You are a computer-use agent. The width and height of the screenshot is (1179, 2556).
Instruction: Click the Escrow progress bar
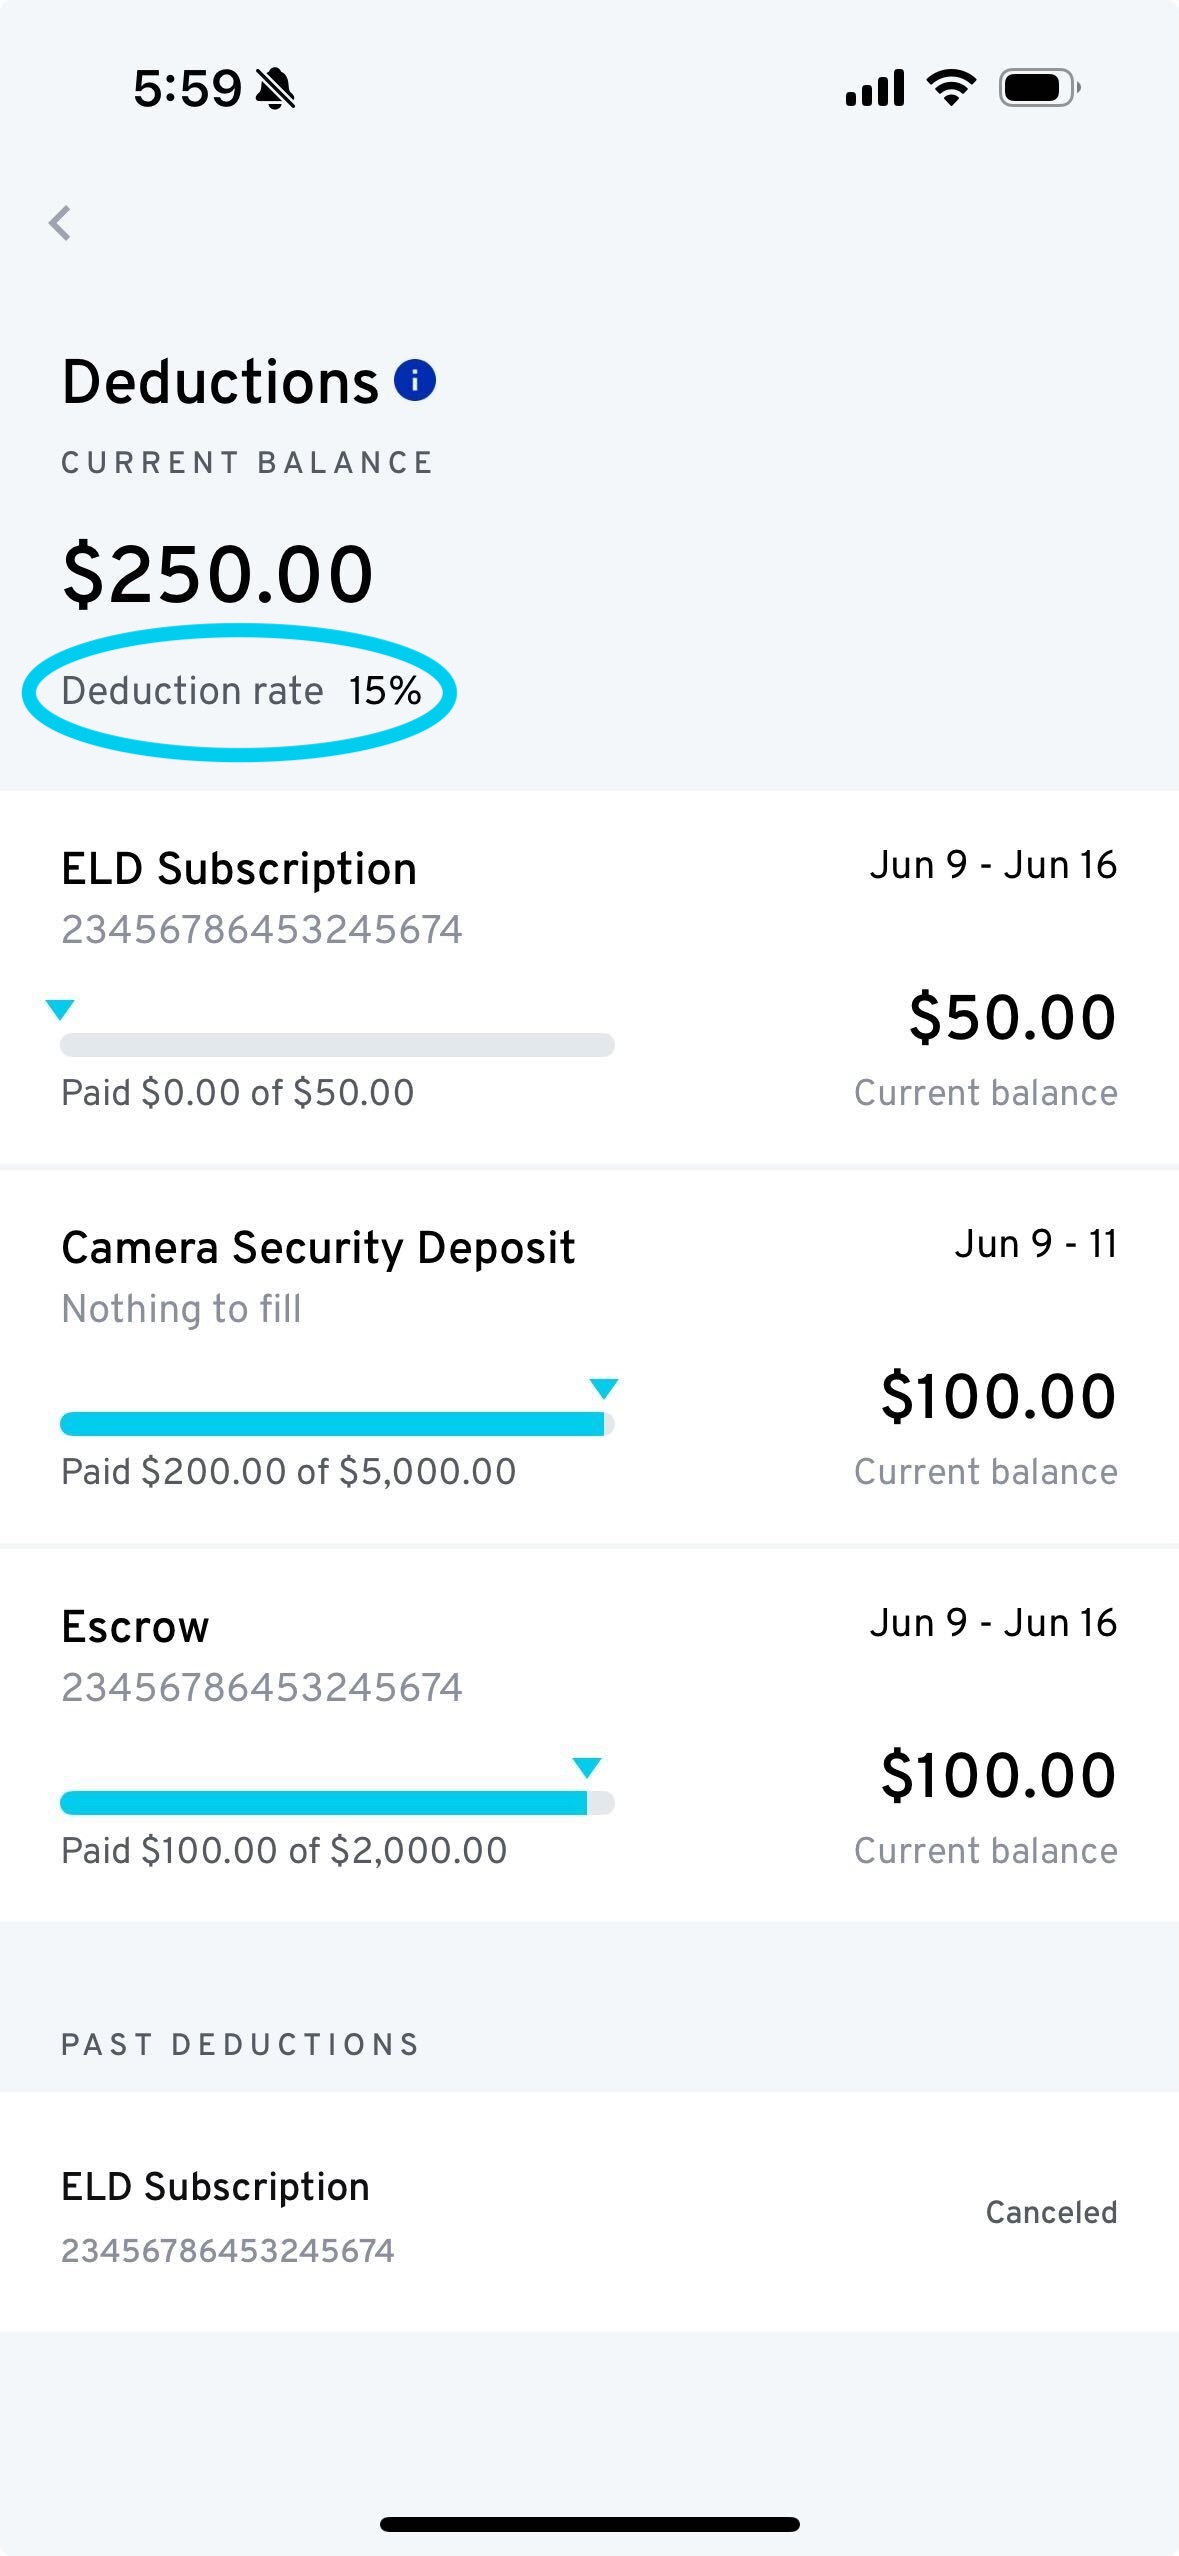pyautogui.click(x=337, y=1803)
